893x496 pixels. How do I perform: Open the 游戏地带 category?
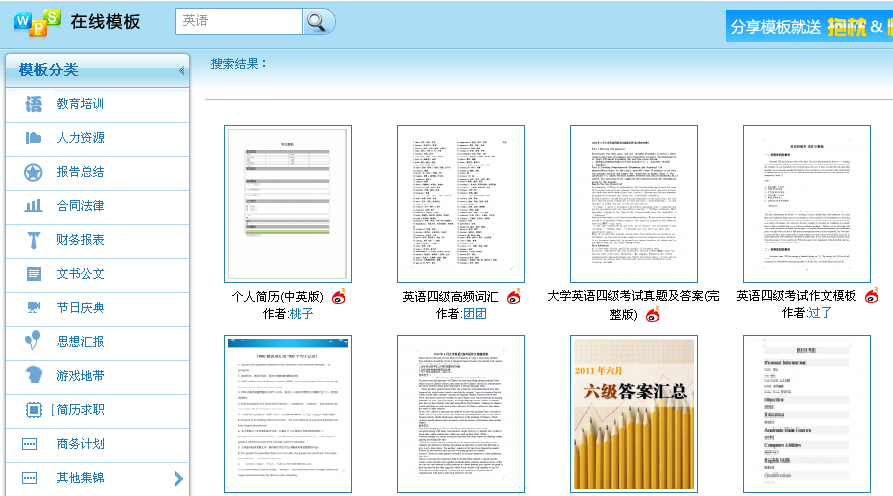coord(80,376)
